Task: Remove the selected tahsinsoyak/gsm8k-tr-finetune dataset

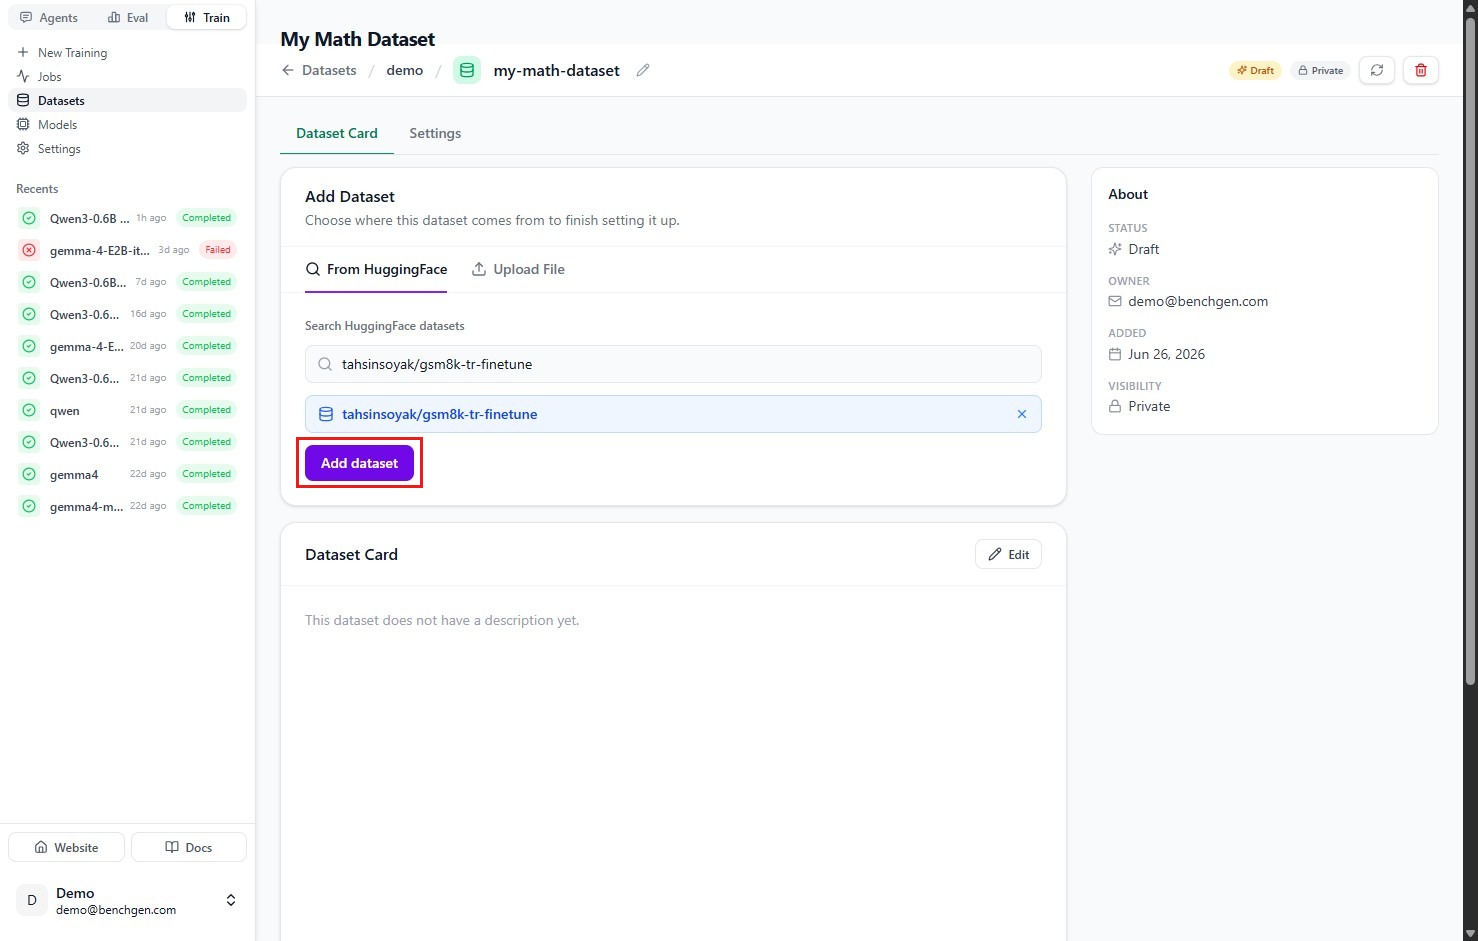Action: tap(1022, 414)
